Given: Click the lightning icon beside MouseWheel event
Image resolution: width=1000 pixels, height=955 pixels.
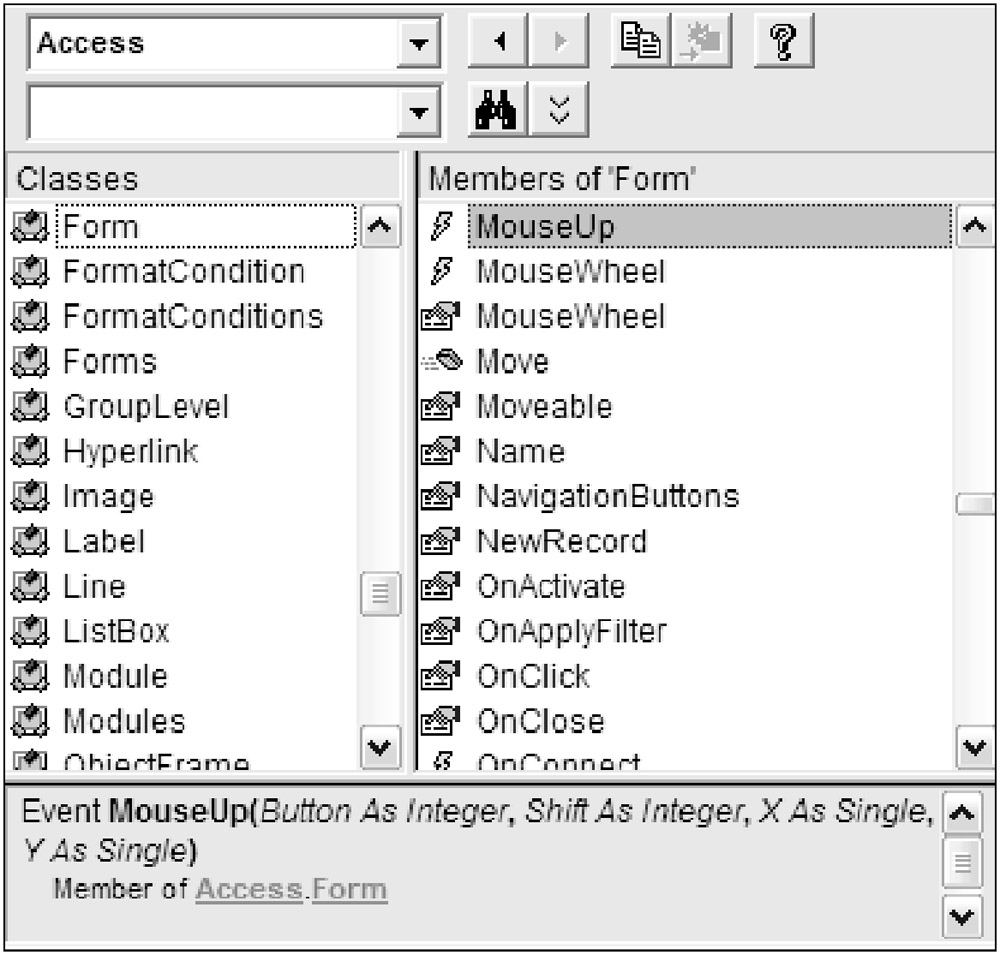Looking at the screenshot, I should point(441,272).
